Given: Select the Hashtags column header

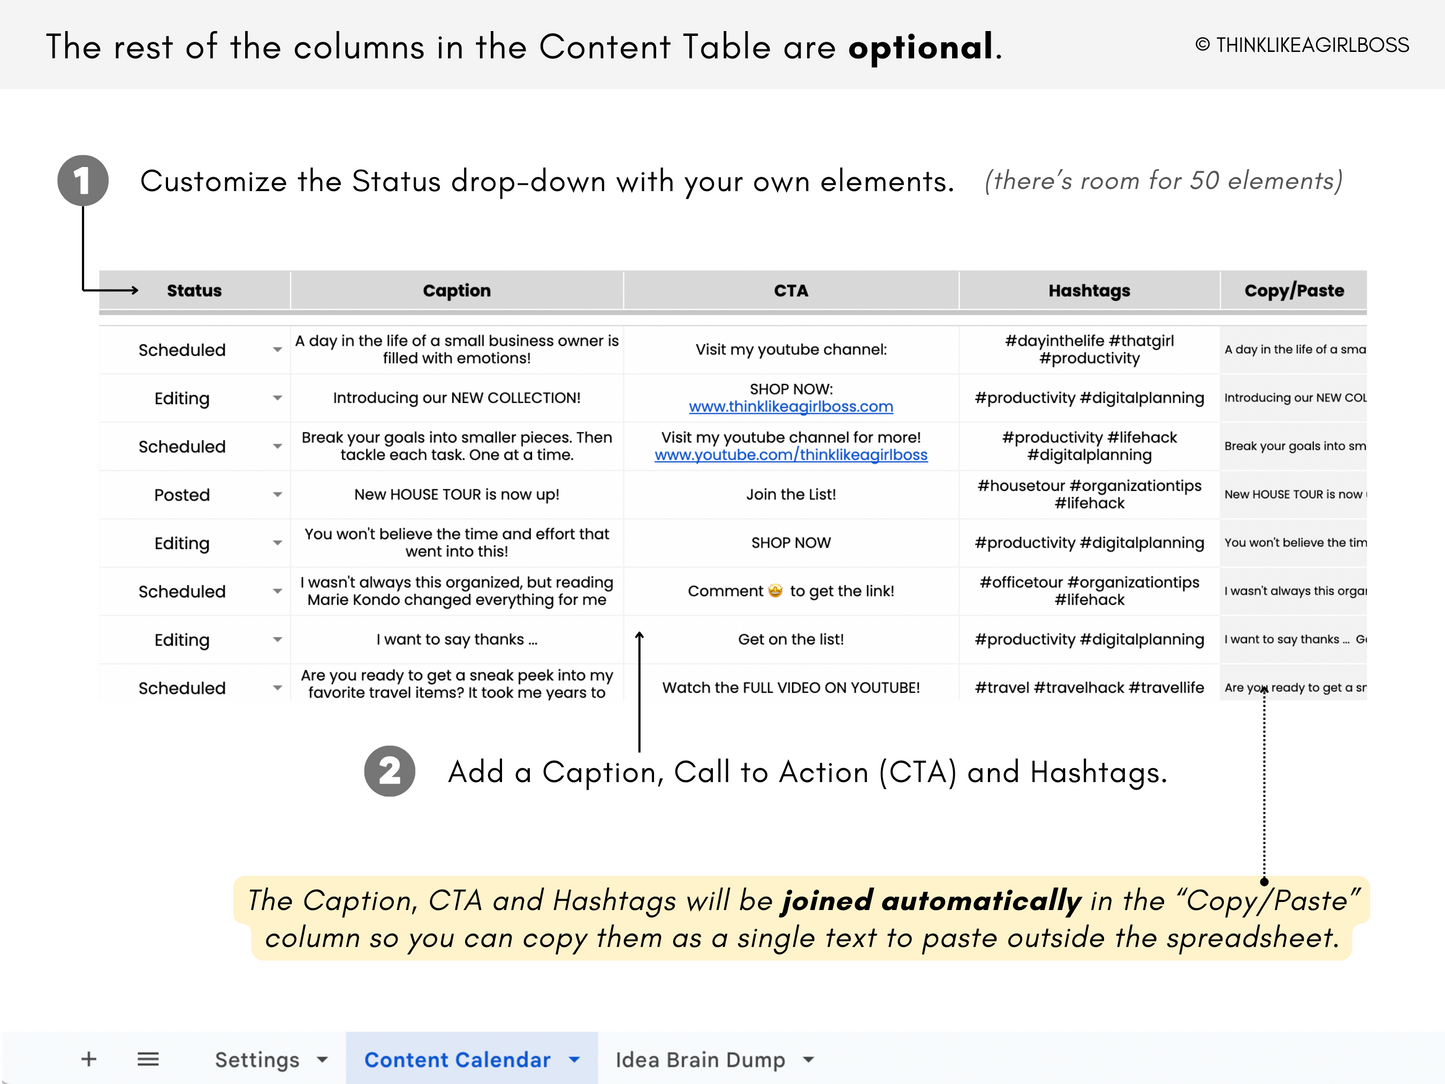Looking at the screenshot, I should tap(1089, 290).
